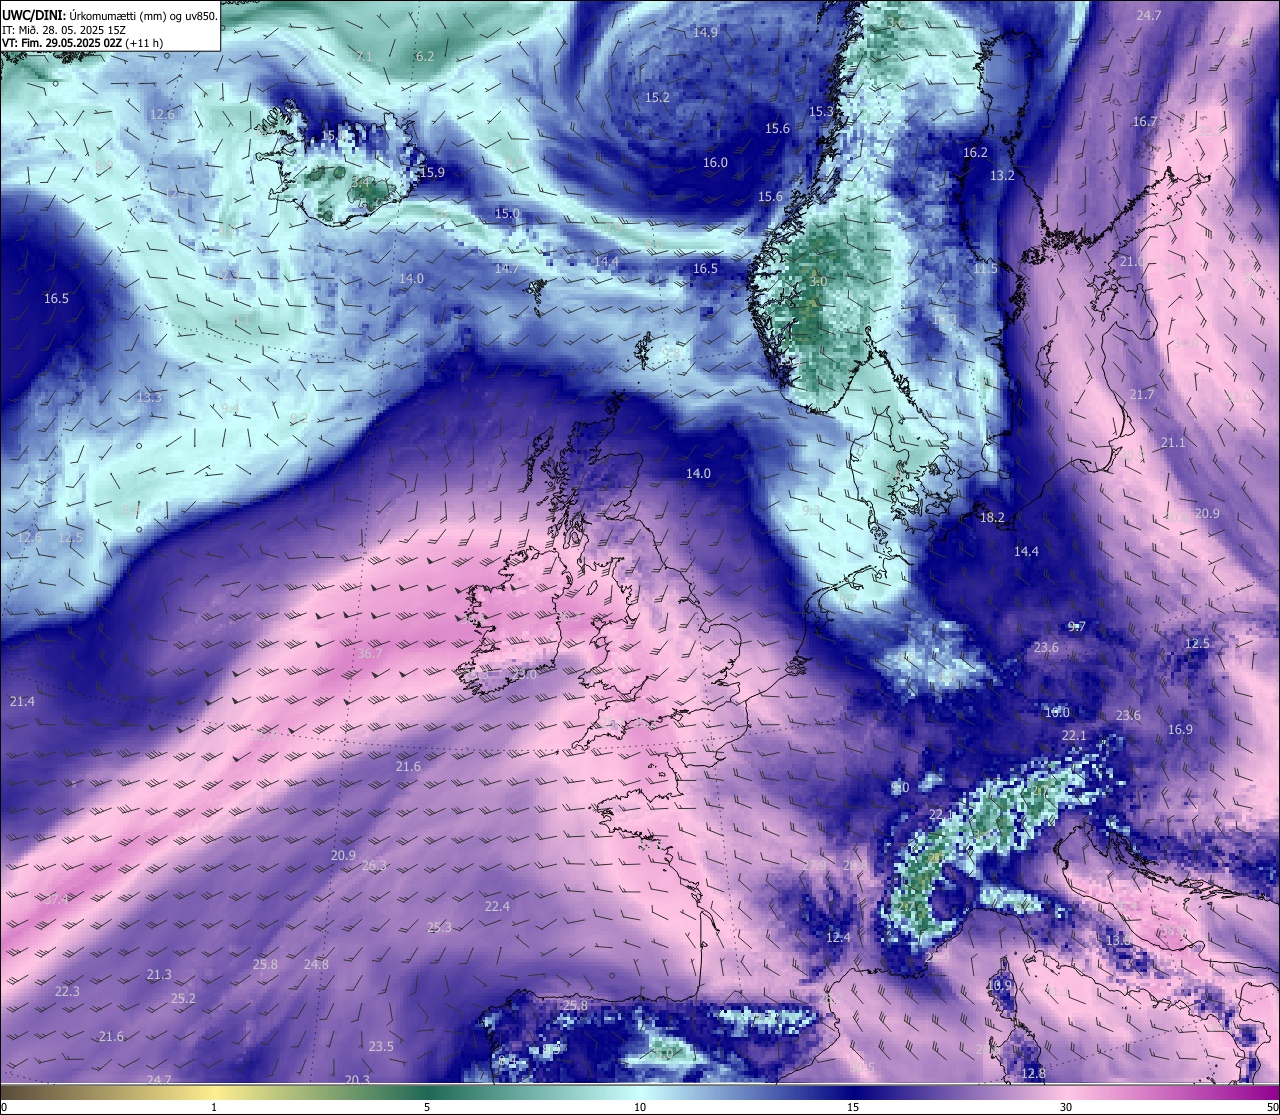The image size is (1280, 1115).
Task: Click the 12.8 value at the bottom right
Action: [1033, 1074]
